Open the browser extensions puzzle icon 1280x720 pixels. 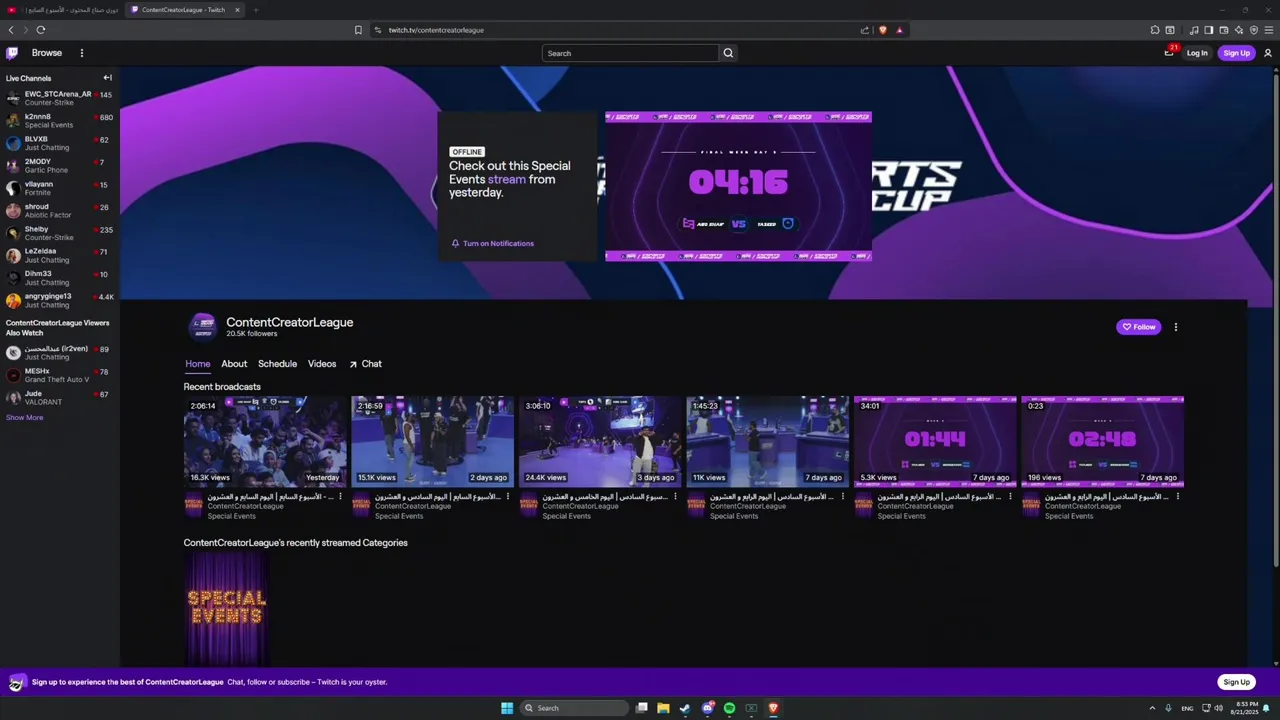pyautogui.click(x=1155, y=30)
